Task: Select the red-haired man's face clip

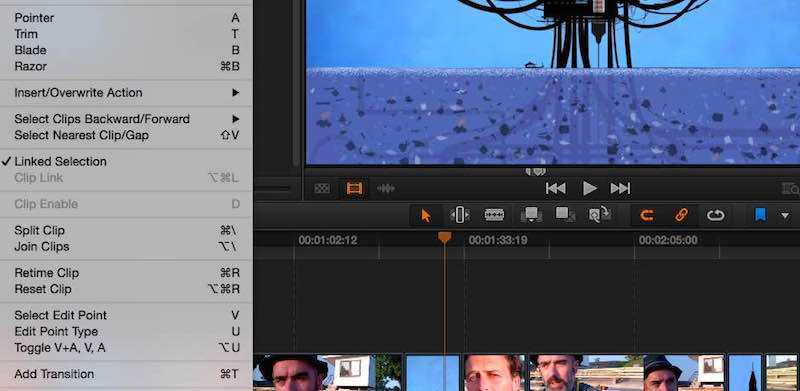Action: point(493,373)
